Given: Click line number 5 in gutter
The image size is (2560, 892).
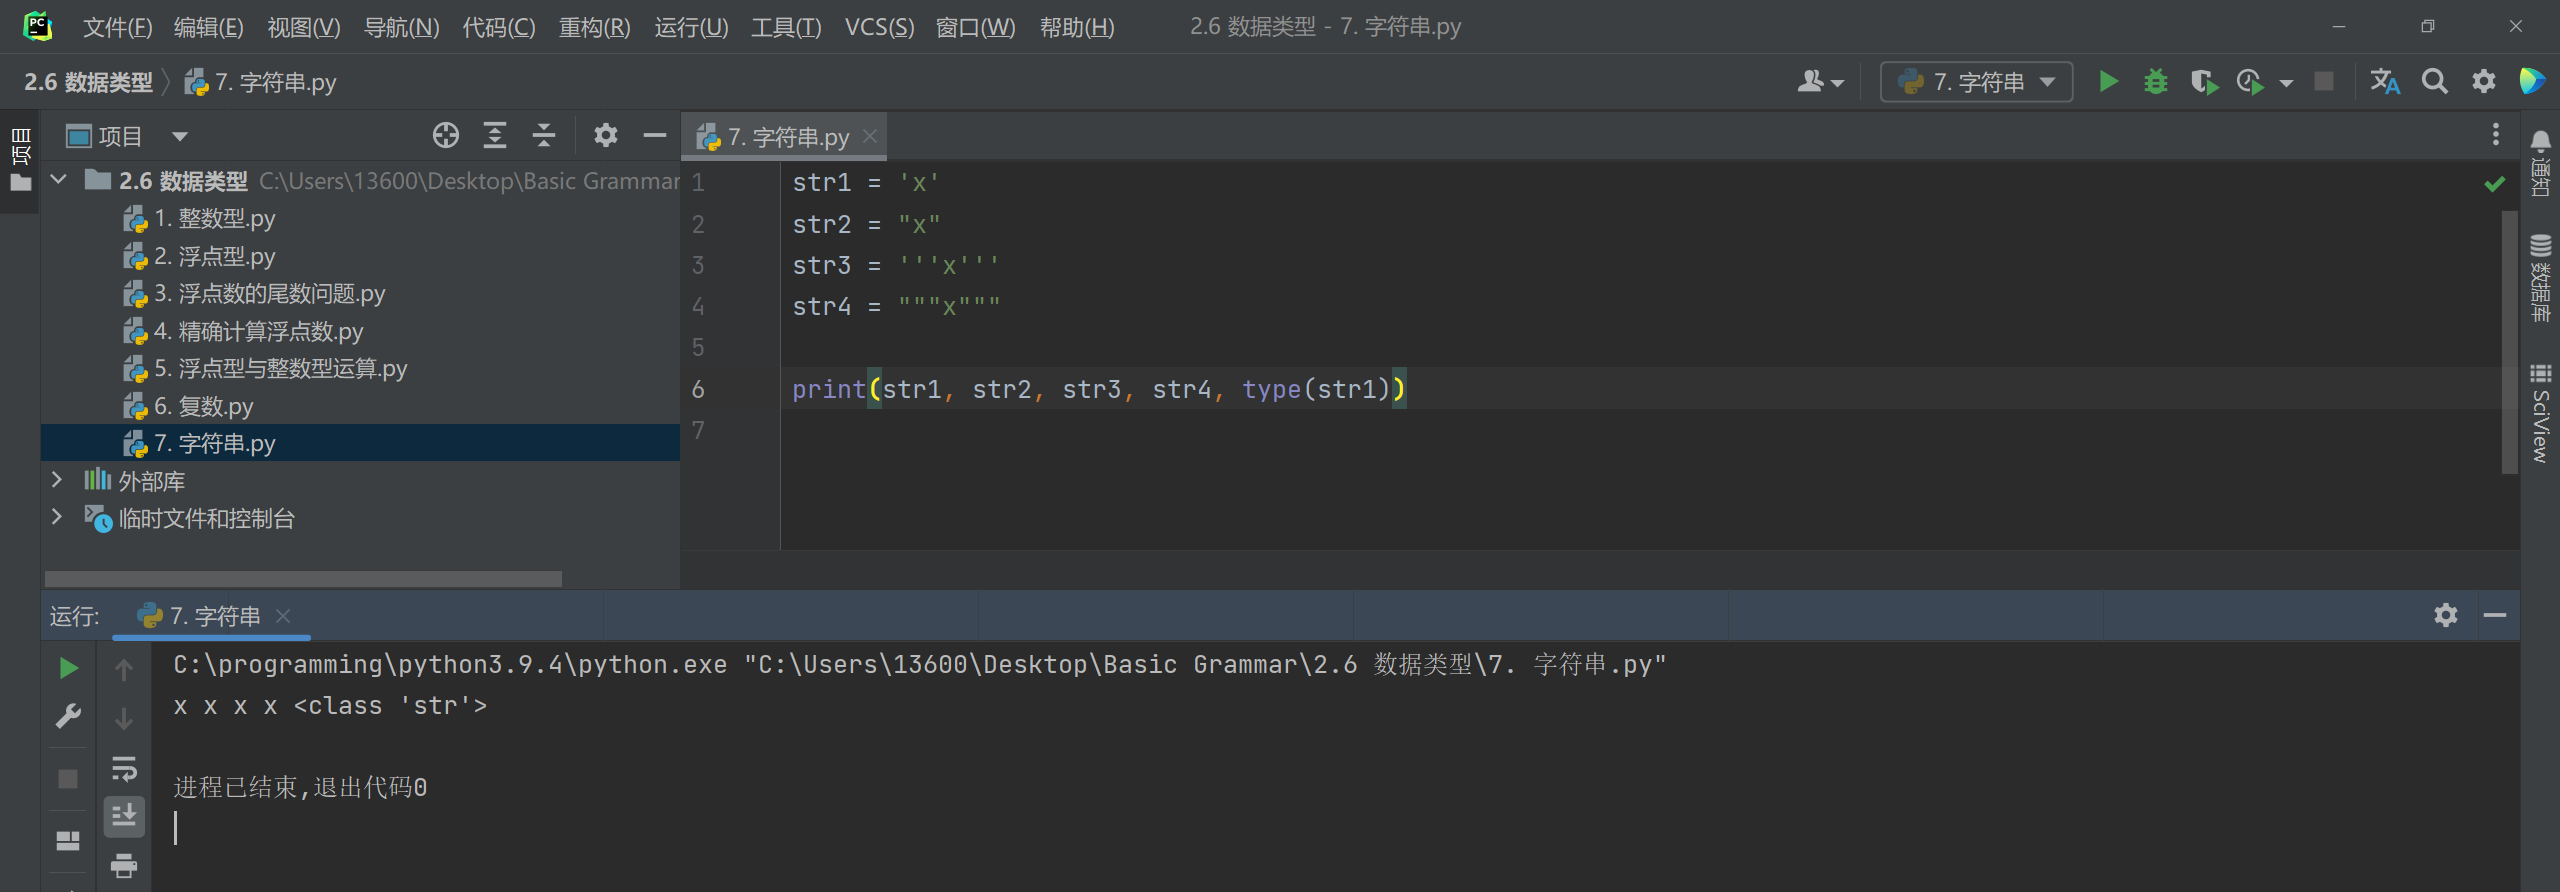Looking at the screenshot, I should coord(698,347).
